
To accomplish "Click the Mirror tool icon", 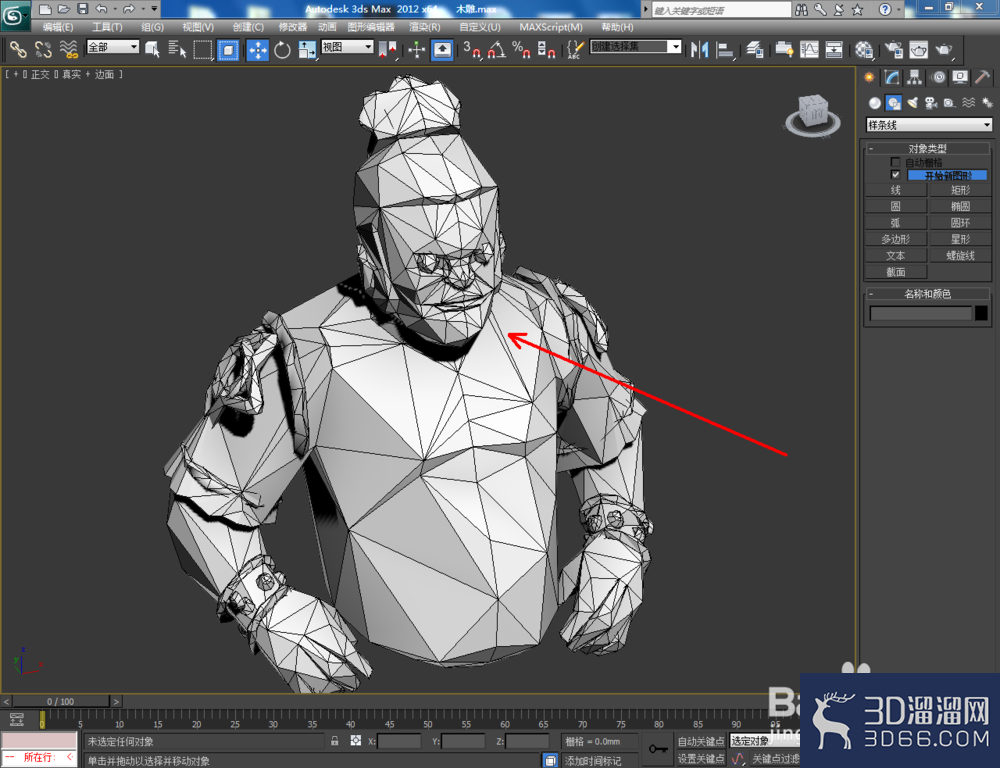I will (700, 49).
